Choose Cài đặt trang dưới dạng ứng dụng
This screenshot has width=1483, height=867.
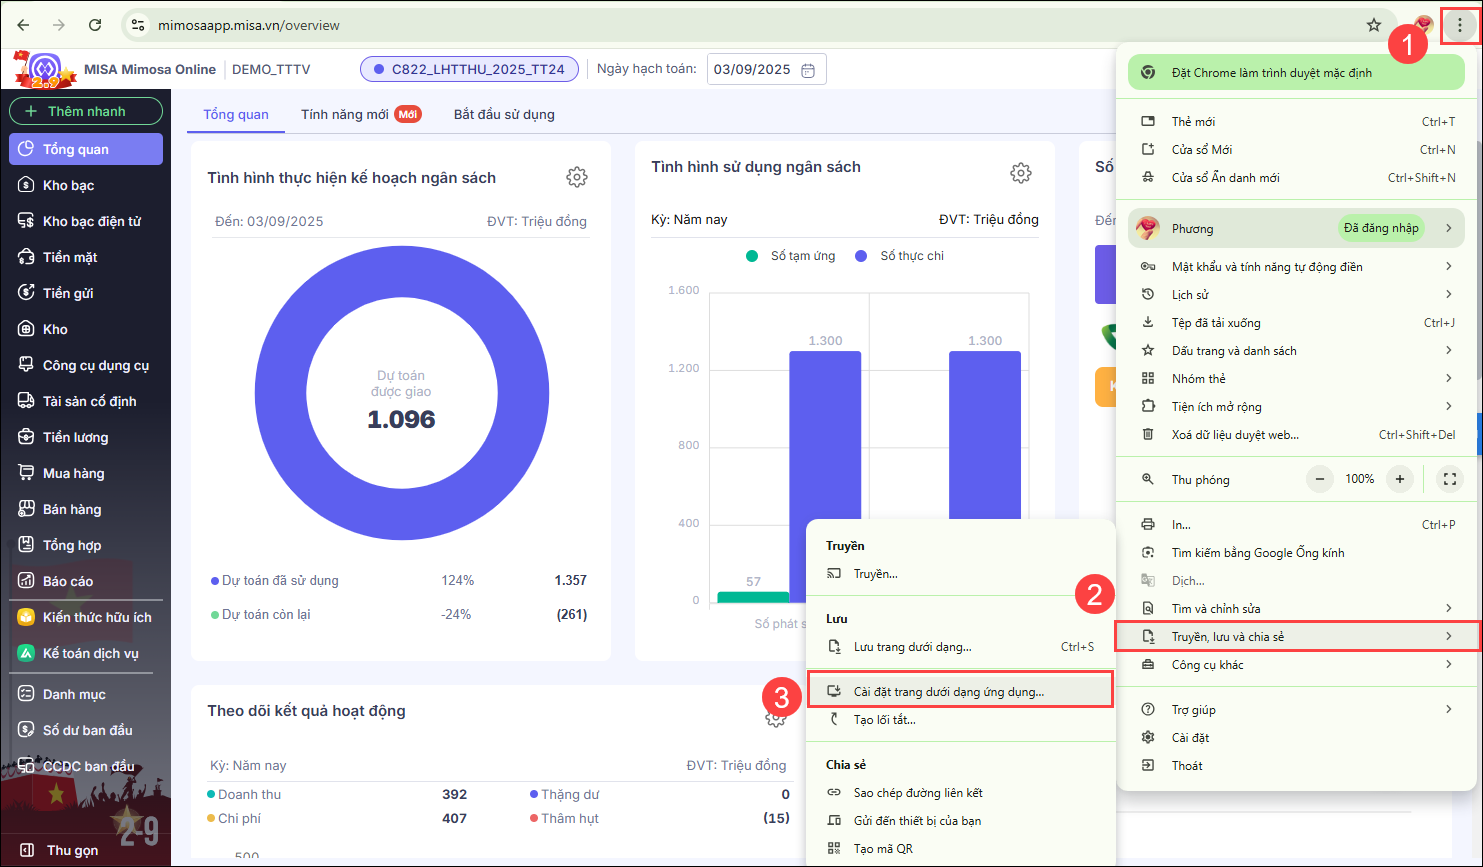948,692
